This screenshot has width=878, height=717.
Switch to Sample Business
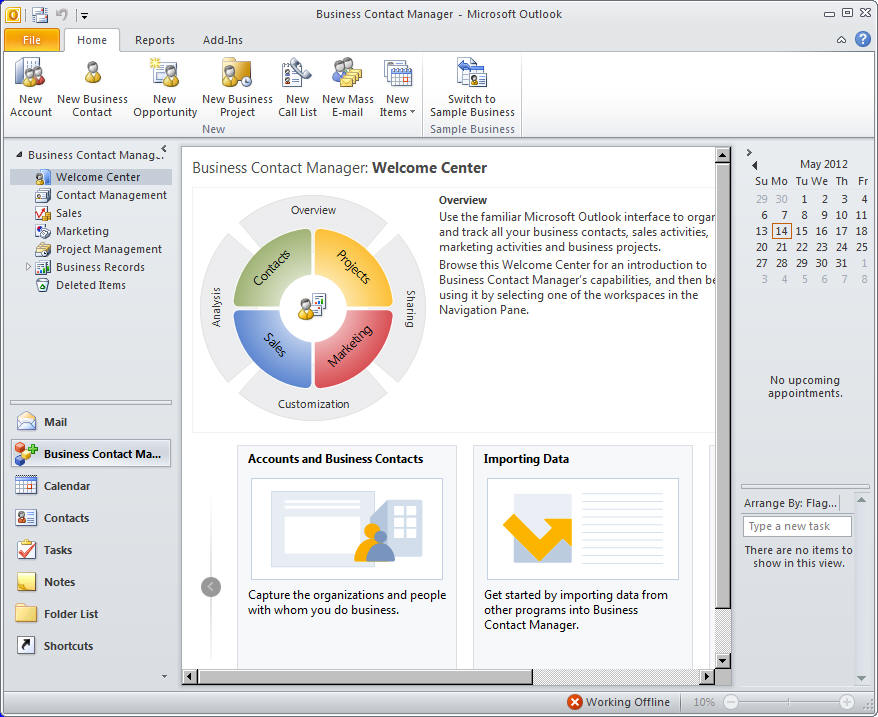472,87
